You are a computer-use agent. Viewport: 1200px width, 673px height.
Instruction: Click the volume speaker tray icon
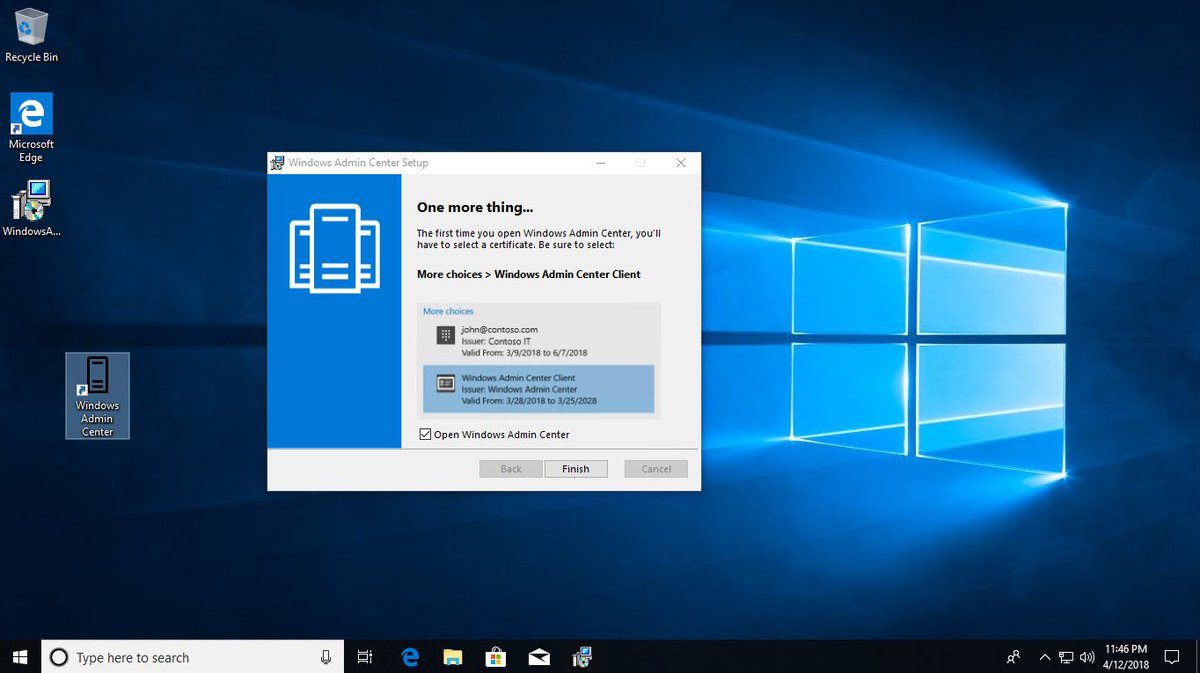tap(1088, 657)
